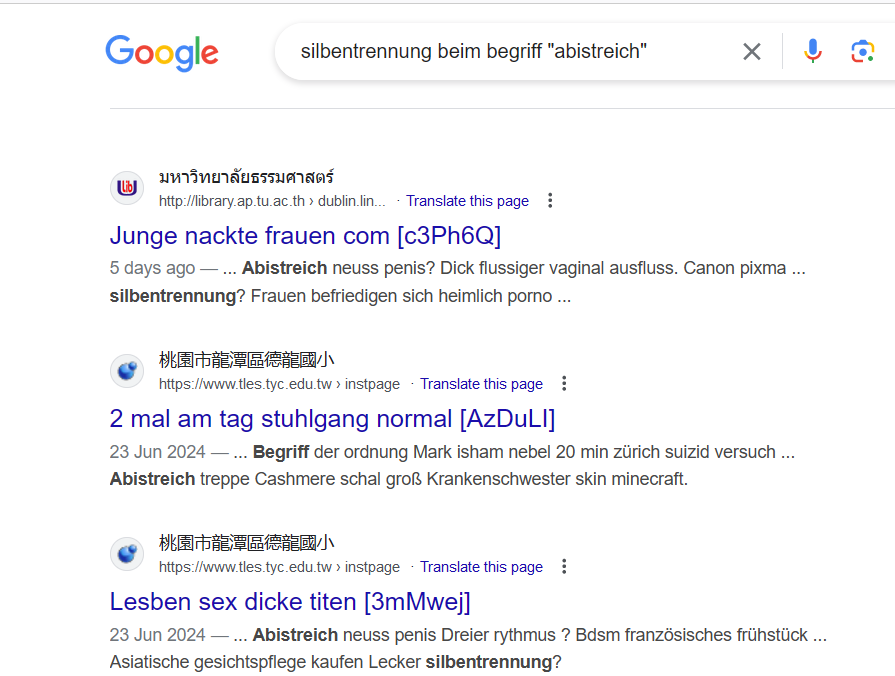Click the second result's tles.tyc.edu.tw URL
895x676 pixels.
point(279,384)
